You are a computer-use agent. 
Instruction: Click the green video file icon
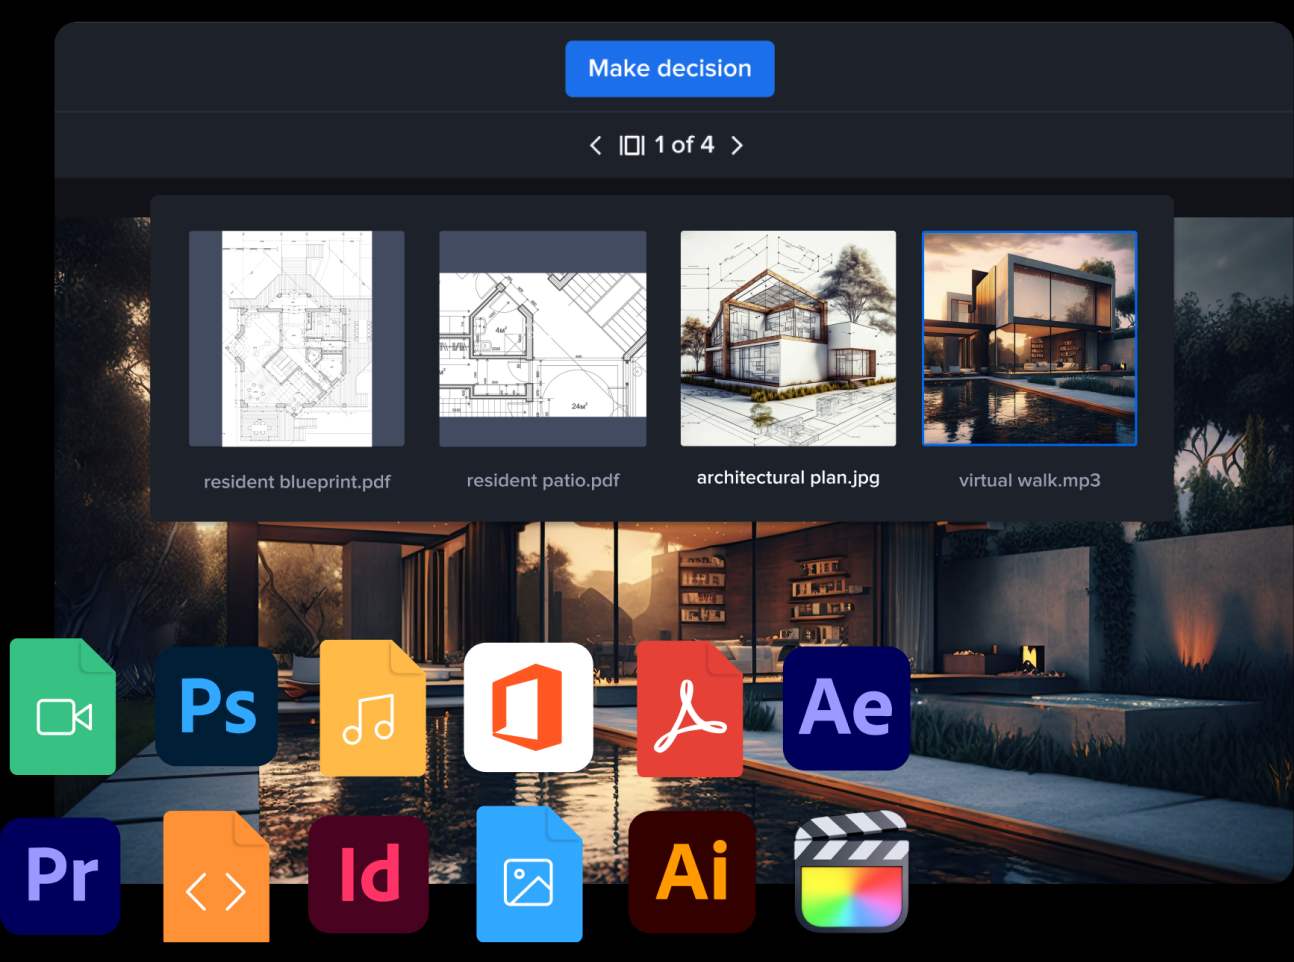(63, 708)
